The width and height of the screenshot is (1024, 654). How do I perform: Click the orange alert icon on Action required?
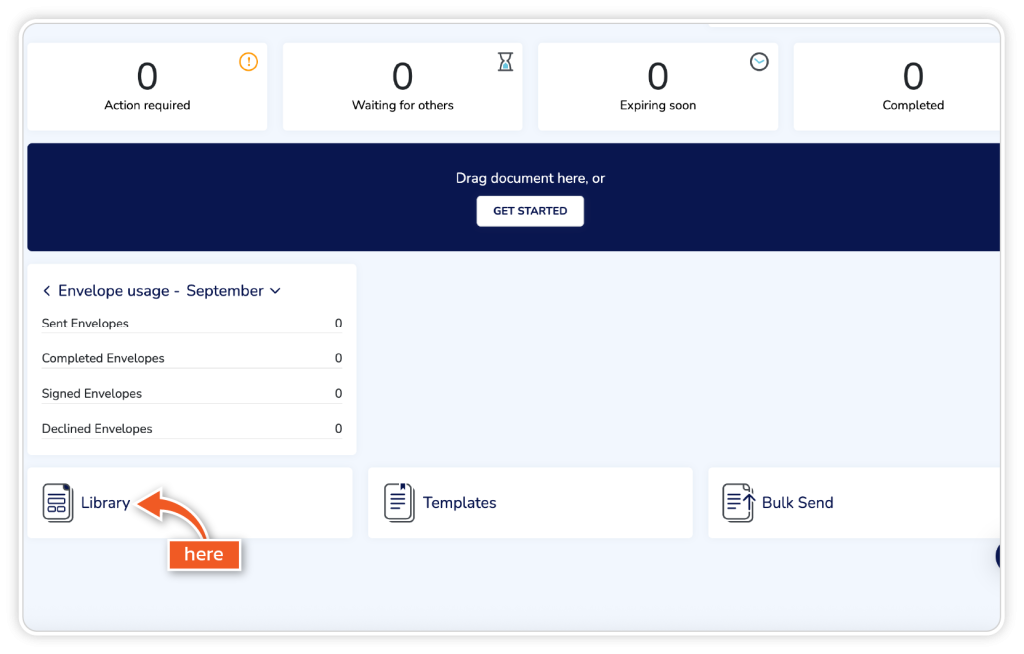click(x=248, y=62)
